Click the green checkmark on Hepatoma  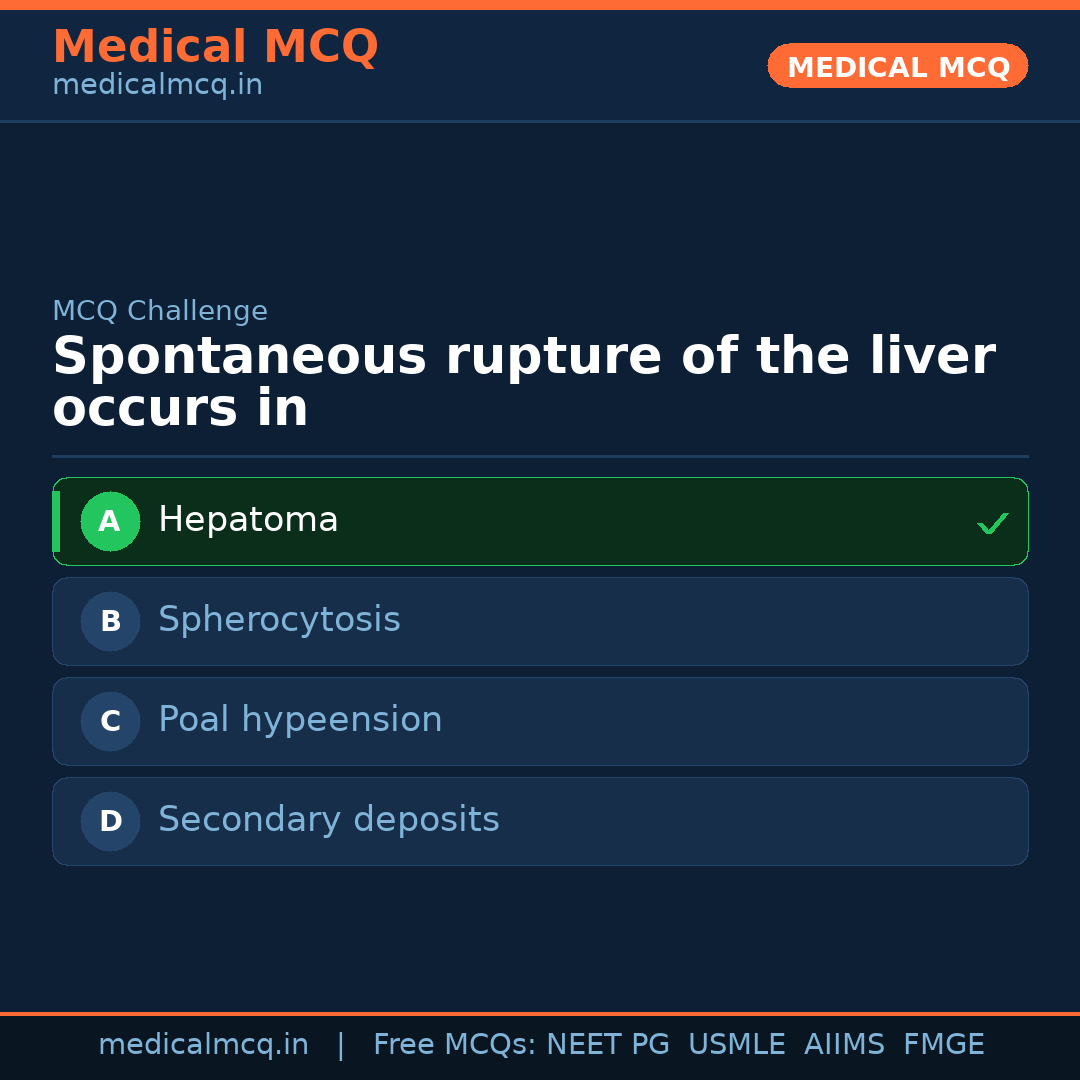pyautogui.click(x=992, y=523)
